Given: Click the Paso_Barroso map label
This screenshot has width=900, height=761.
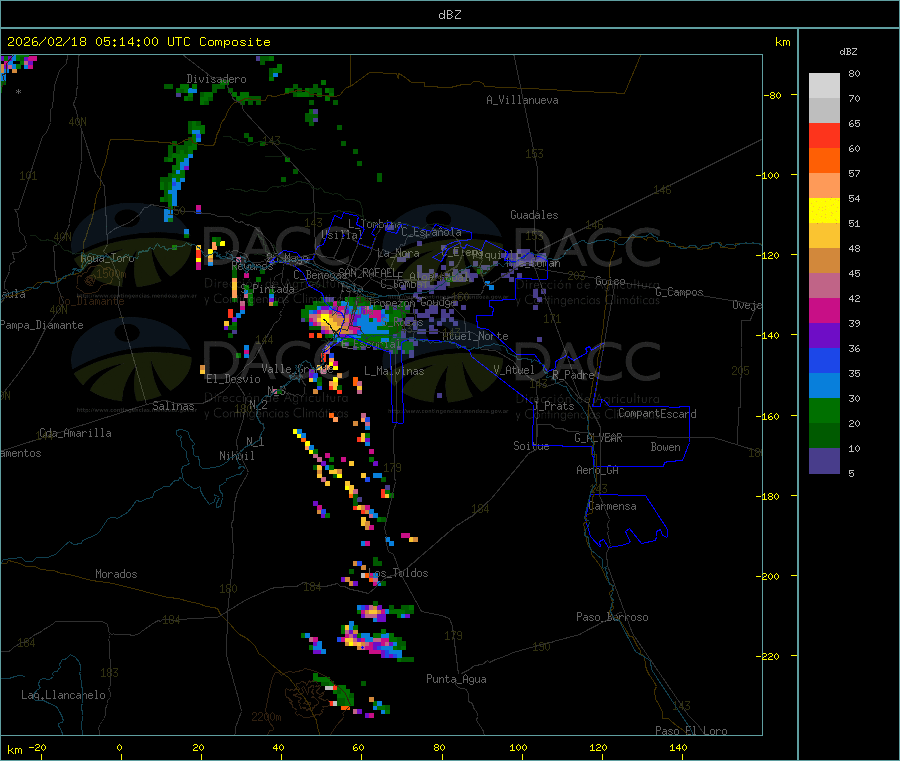Looking at the screenshot, I should click(x=612, y=617).
